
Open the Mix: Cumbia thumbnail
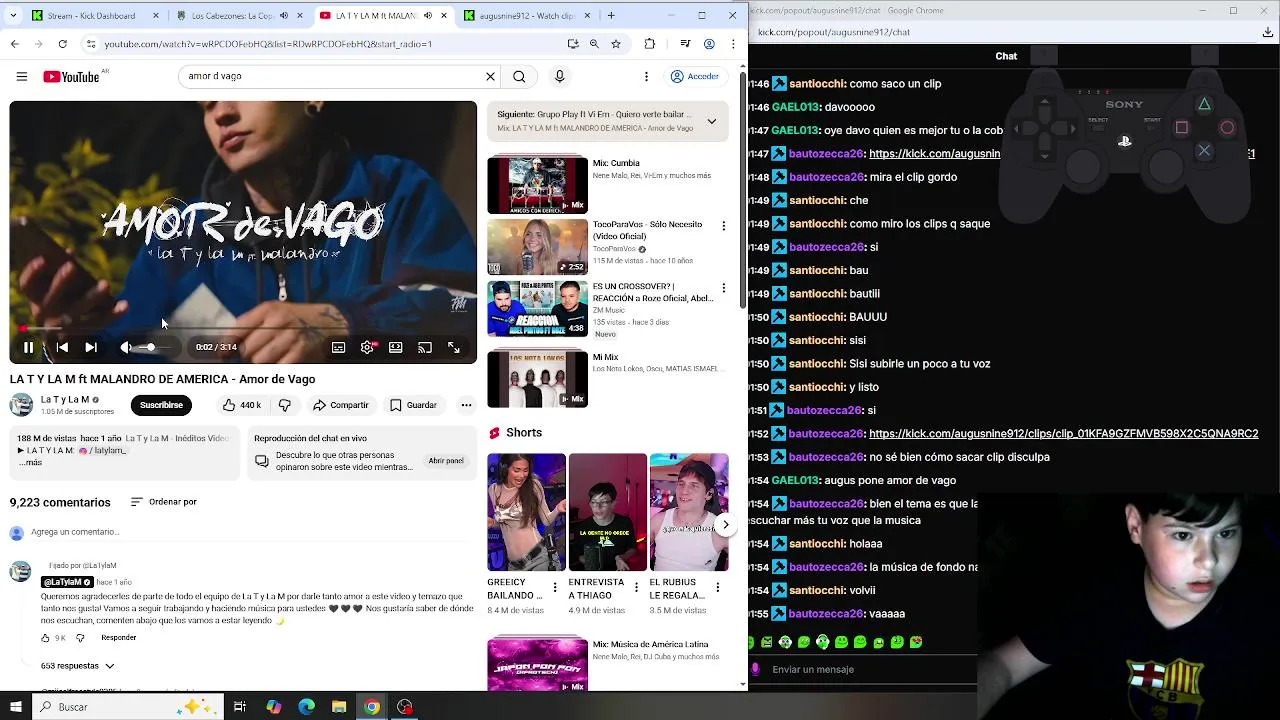coord(537,185)
